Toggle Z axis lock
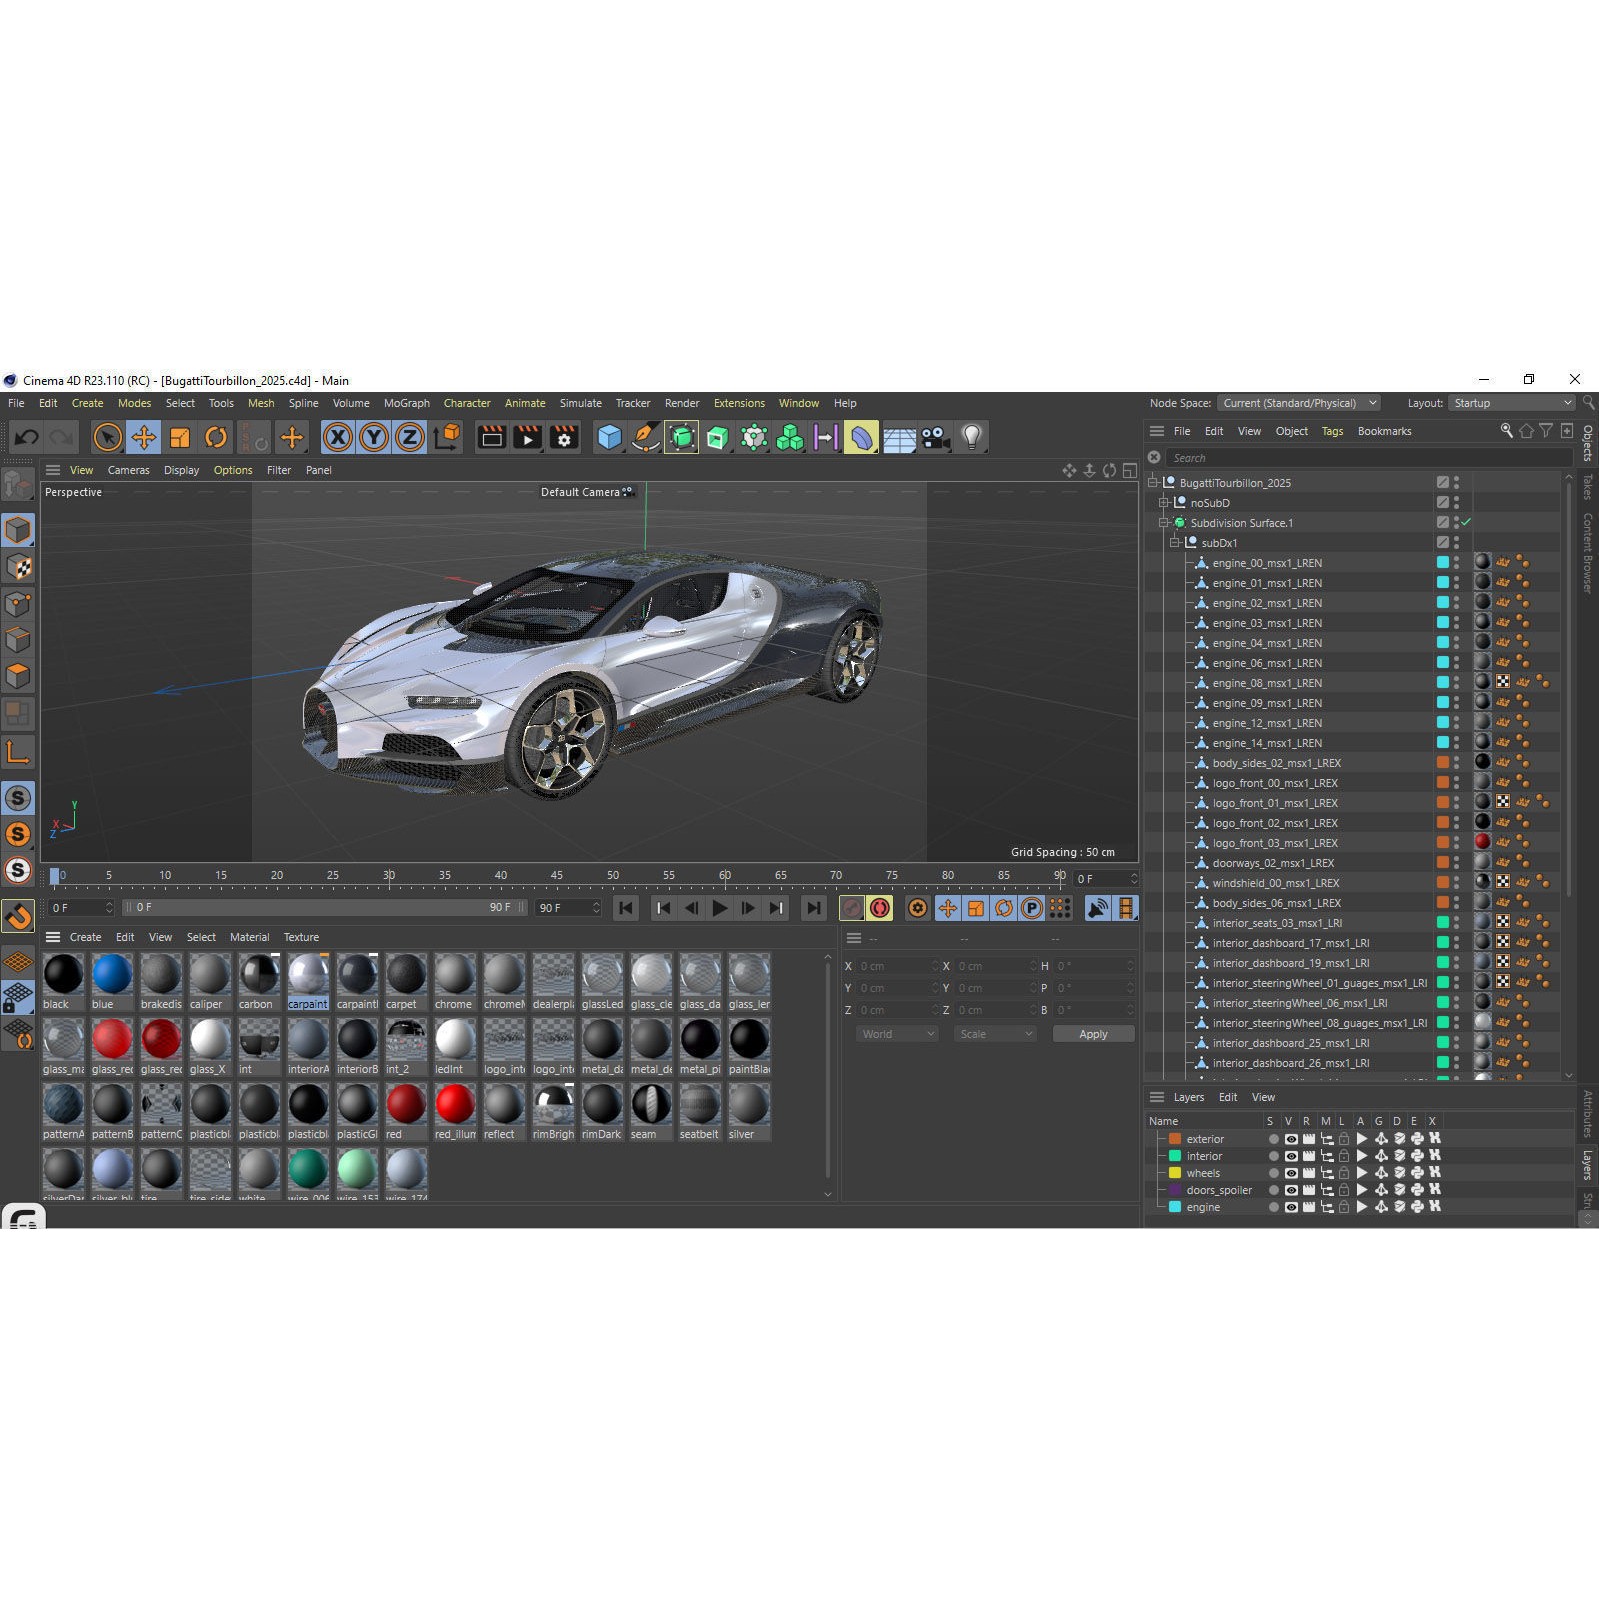The width and height of the screenshot is (1599, 1599). point(410,437)
